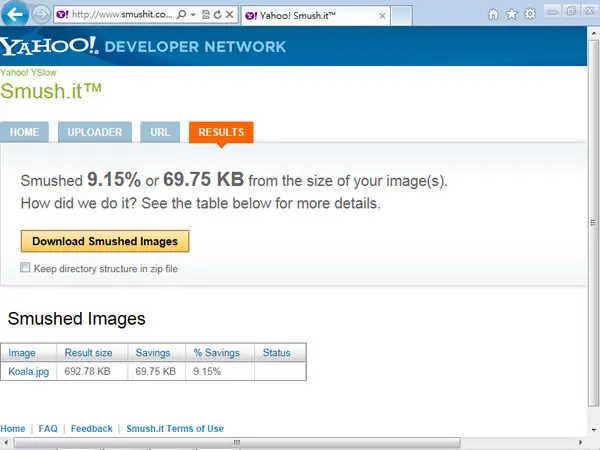600x450 pixels.
Task: Open the Koala.jpg image link
Action: click(x=29, y=371)
